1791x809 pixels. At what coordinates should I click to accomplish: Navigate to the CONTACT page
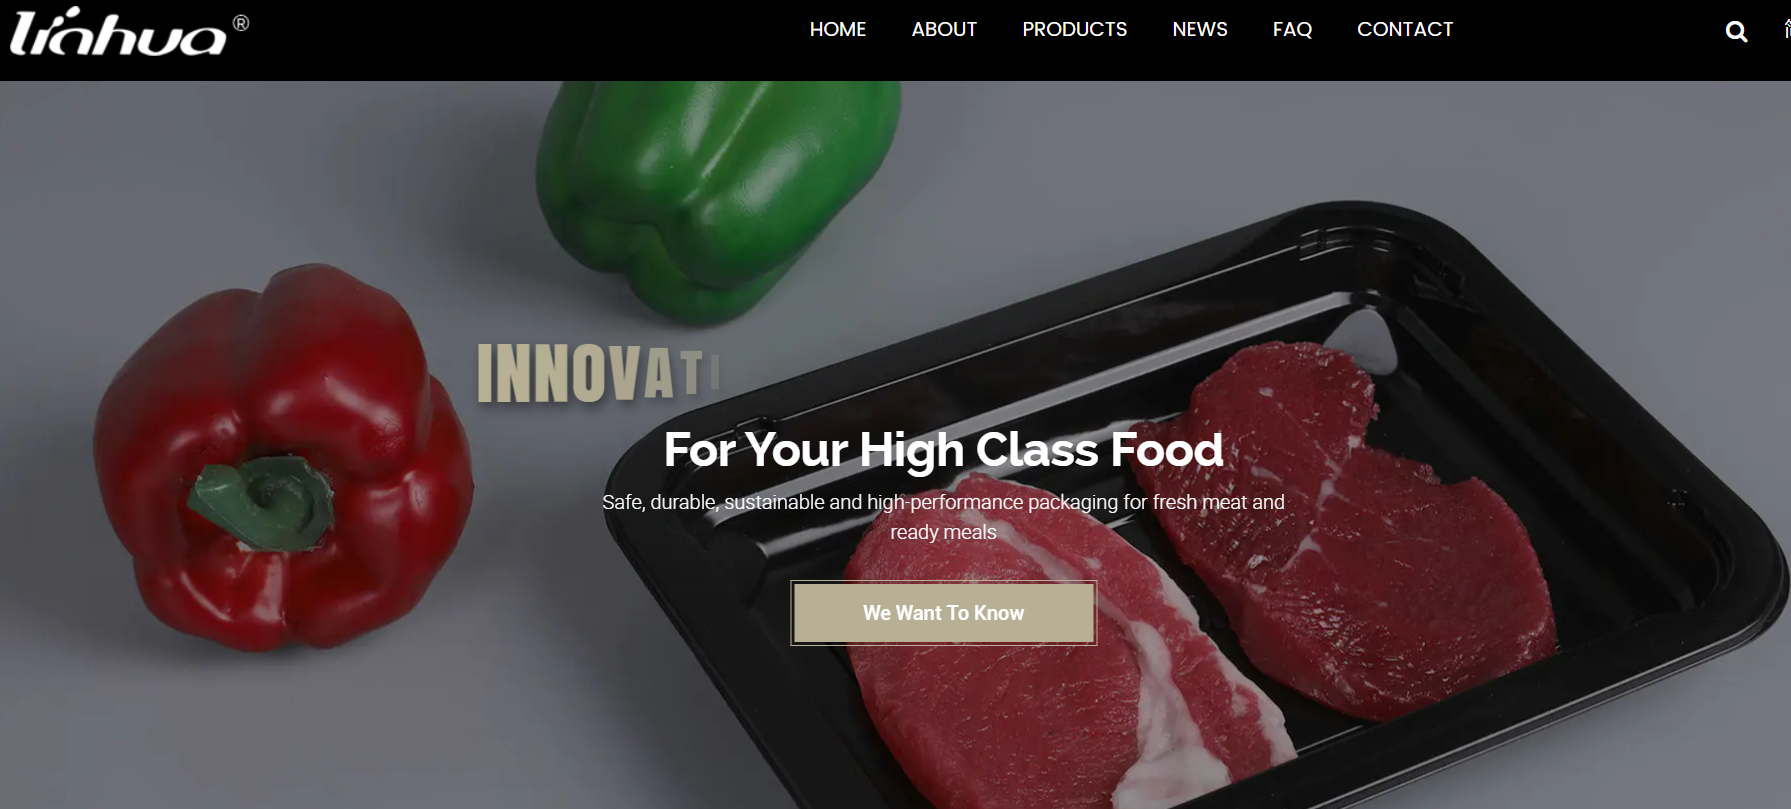1405,30
